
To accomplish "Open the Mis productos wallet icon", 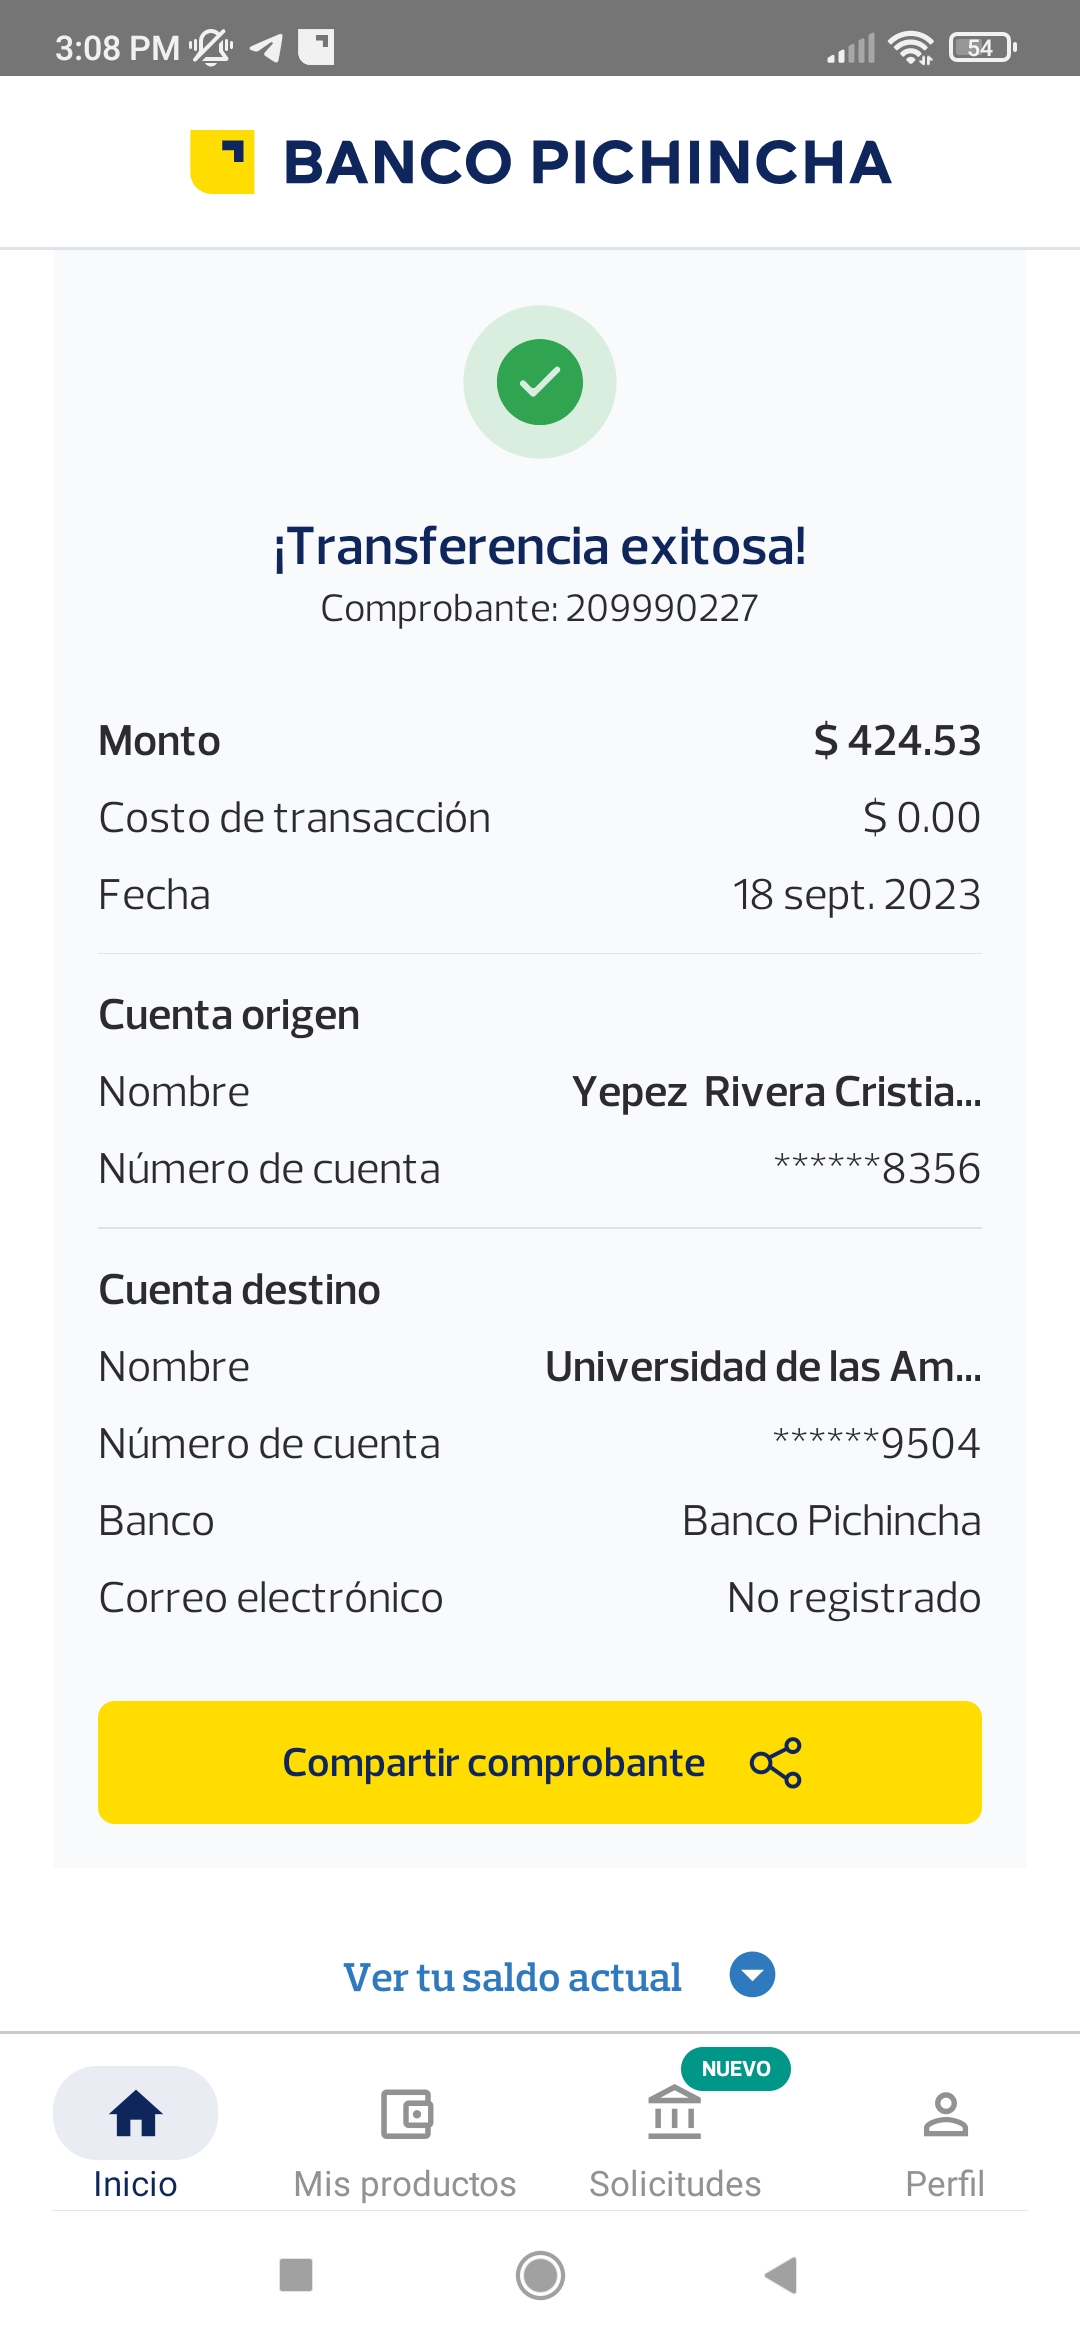I will pos(406,2113).
